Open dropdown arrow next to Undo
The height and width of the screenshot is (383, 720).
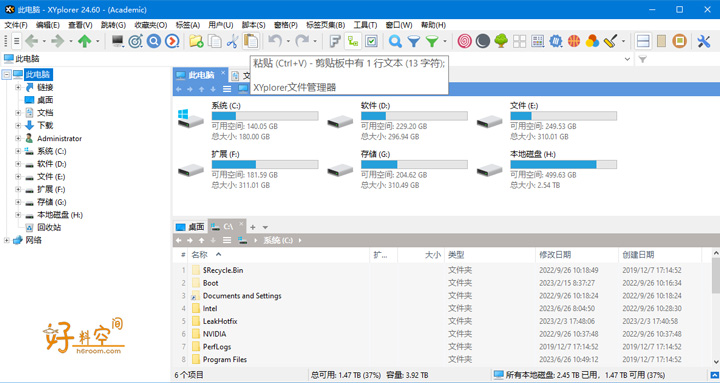pos(288,41)
